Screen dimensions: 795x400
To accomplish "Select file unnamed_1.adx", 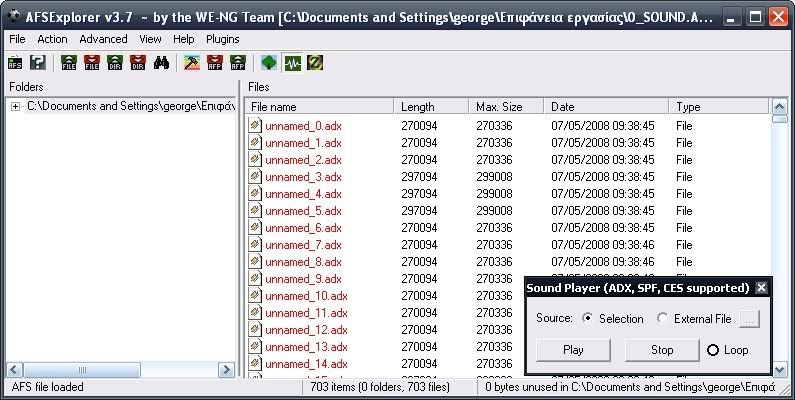I will (303, 143).
